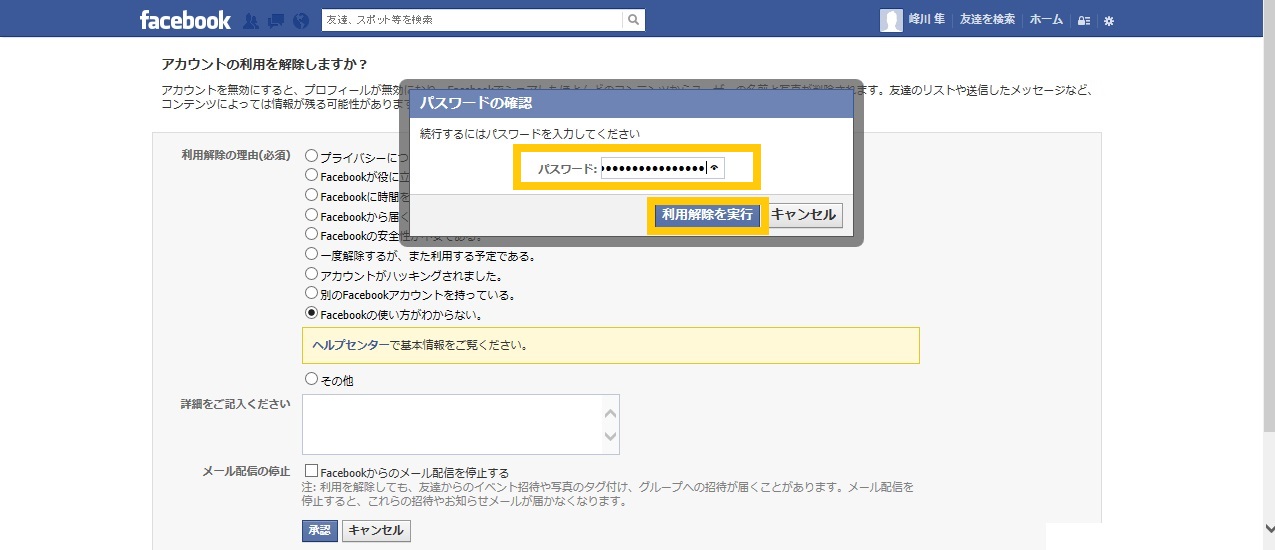The image size is (1275, 550).
Task: Check Facebookからのメール配信を停止する box
Action: 312,471
